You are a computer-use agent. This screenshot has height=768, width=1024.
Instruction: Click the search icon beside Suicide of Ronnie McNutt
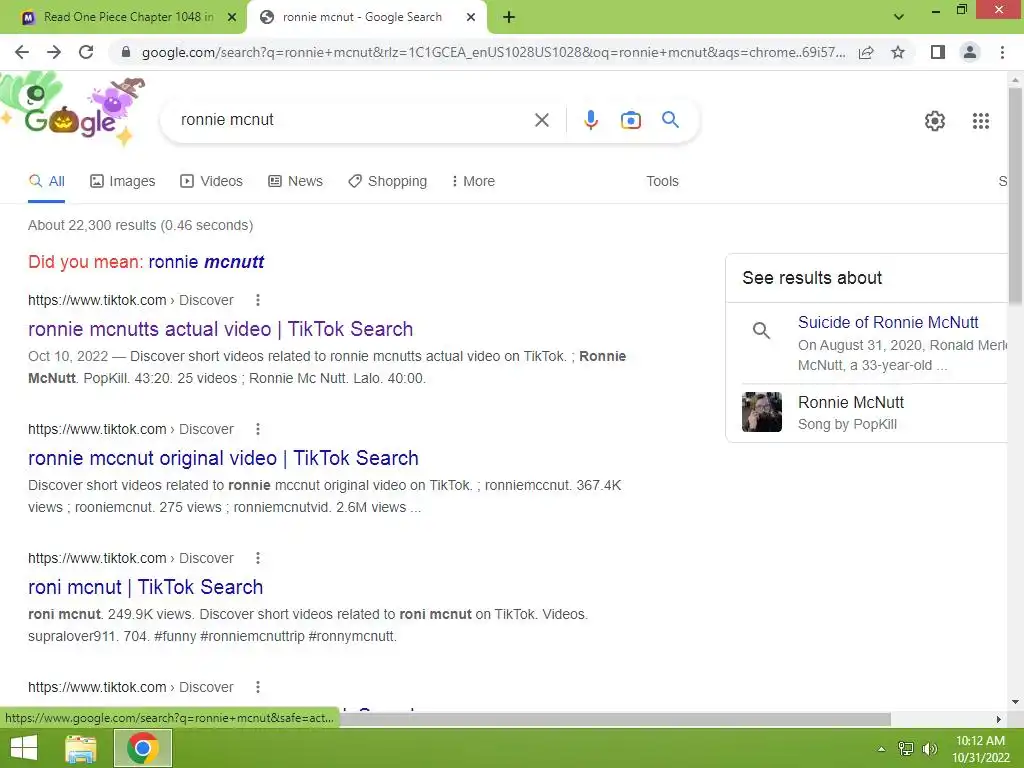(761, 330)
